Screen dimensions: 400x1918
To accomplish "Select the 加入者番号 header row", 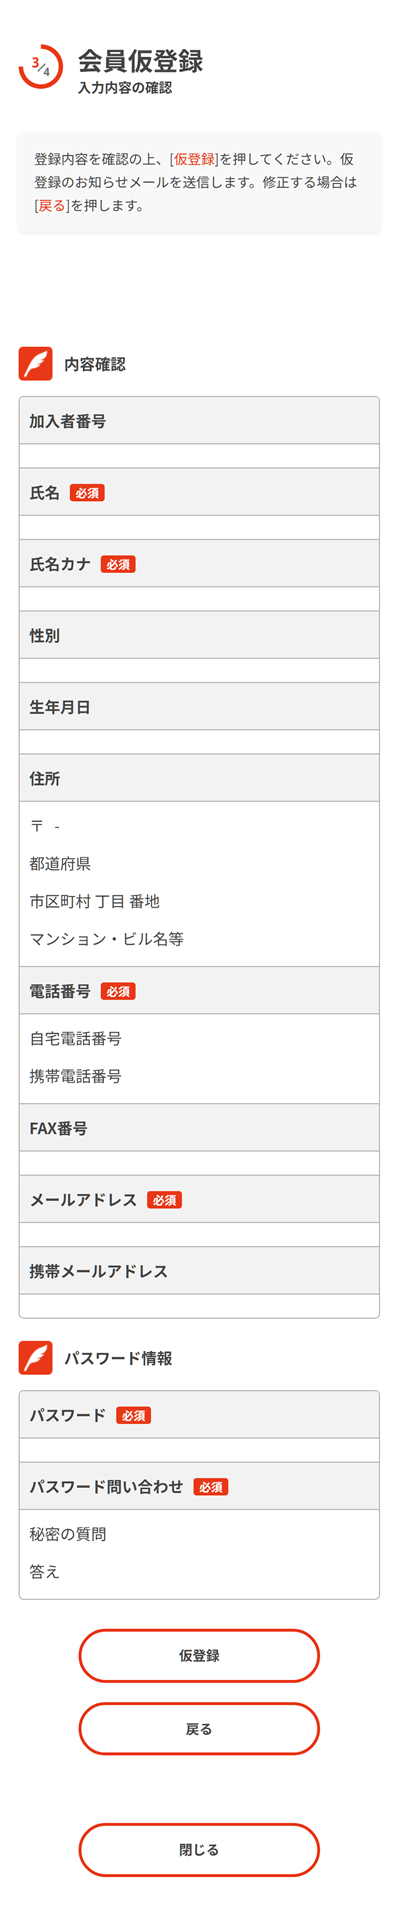I will [199, 421].
